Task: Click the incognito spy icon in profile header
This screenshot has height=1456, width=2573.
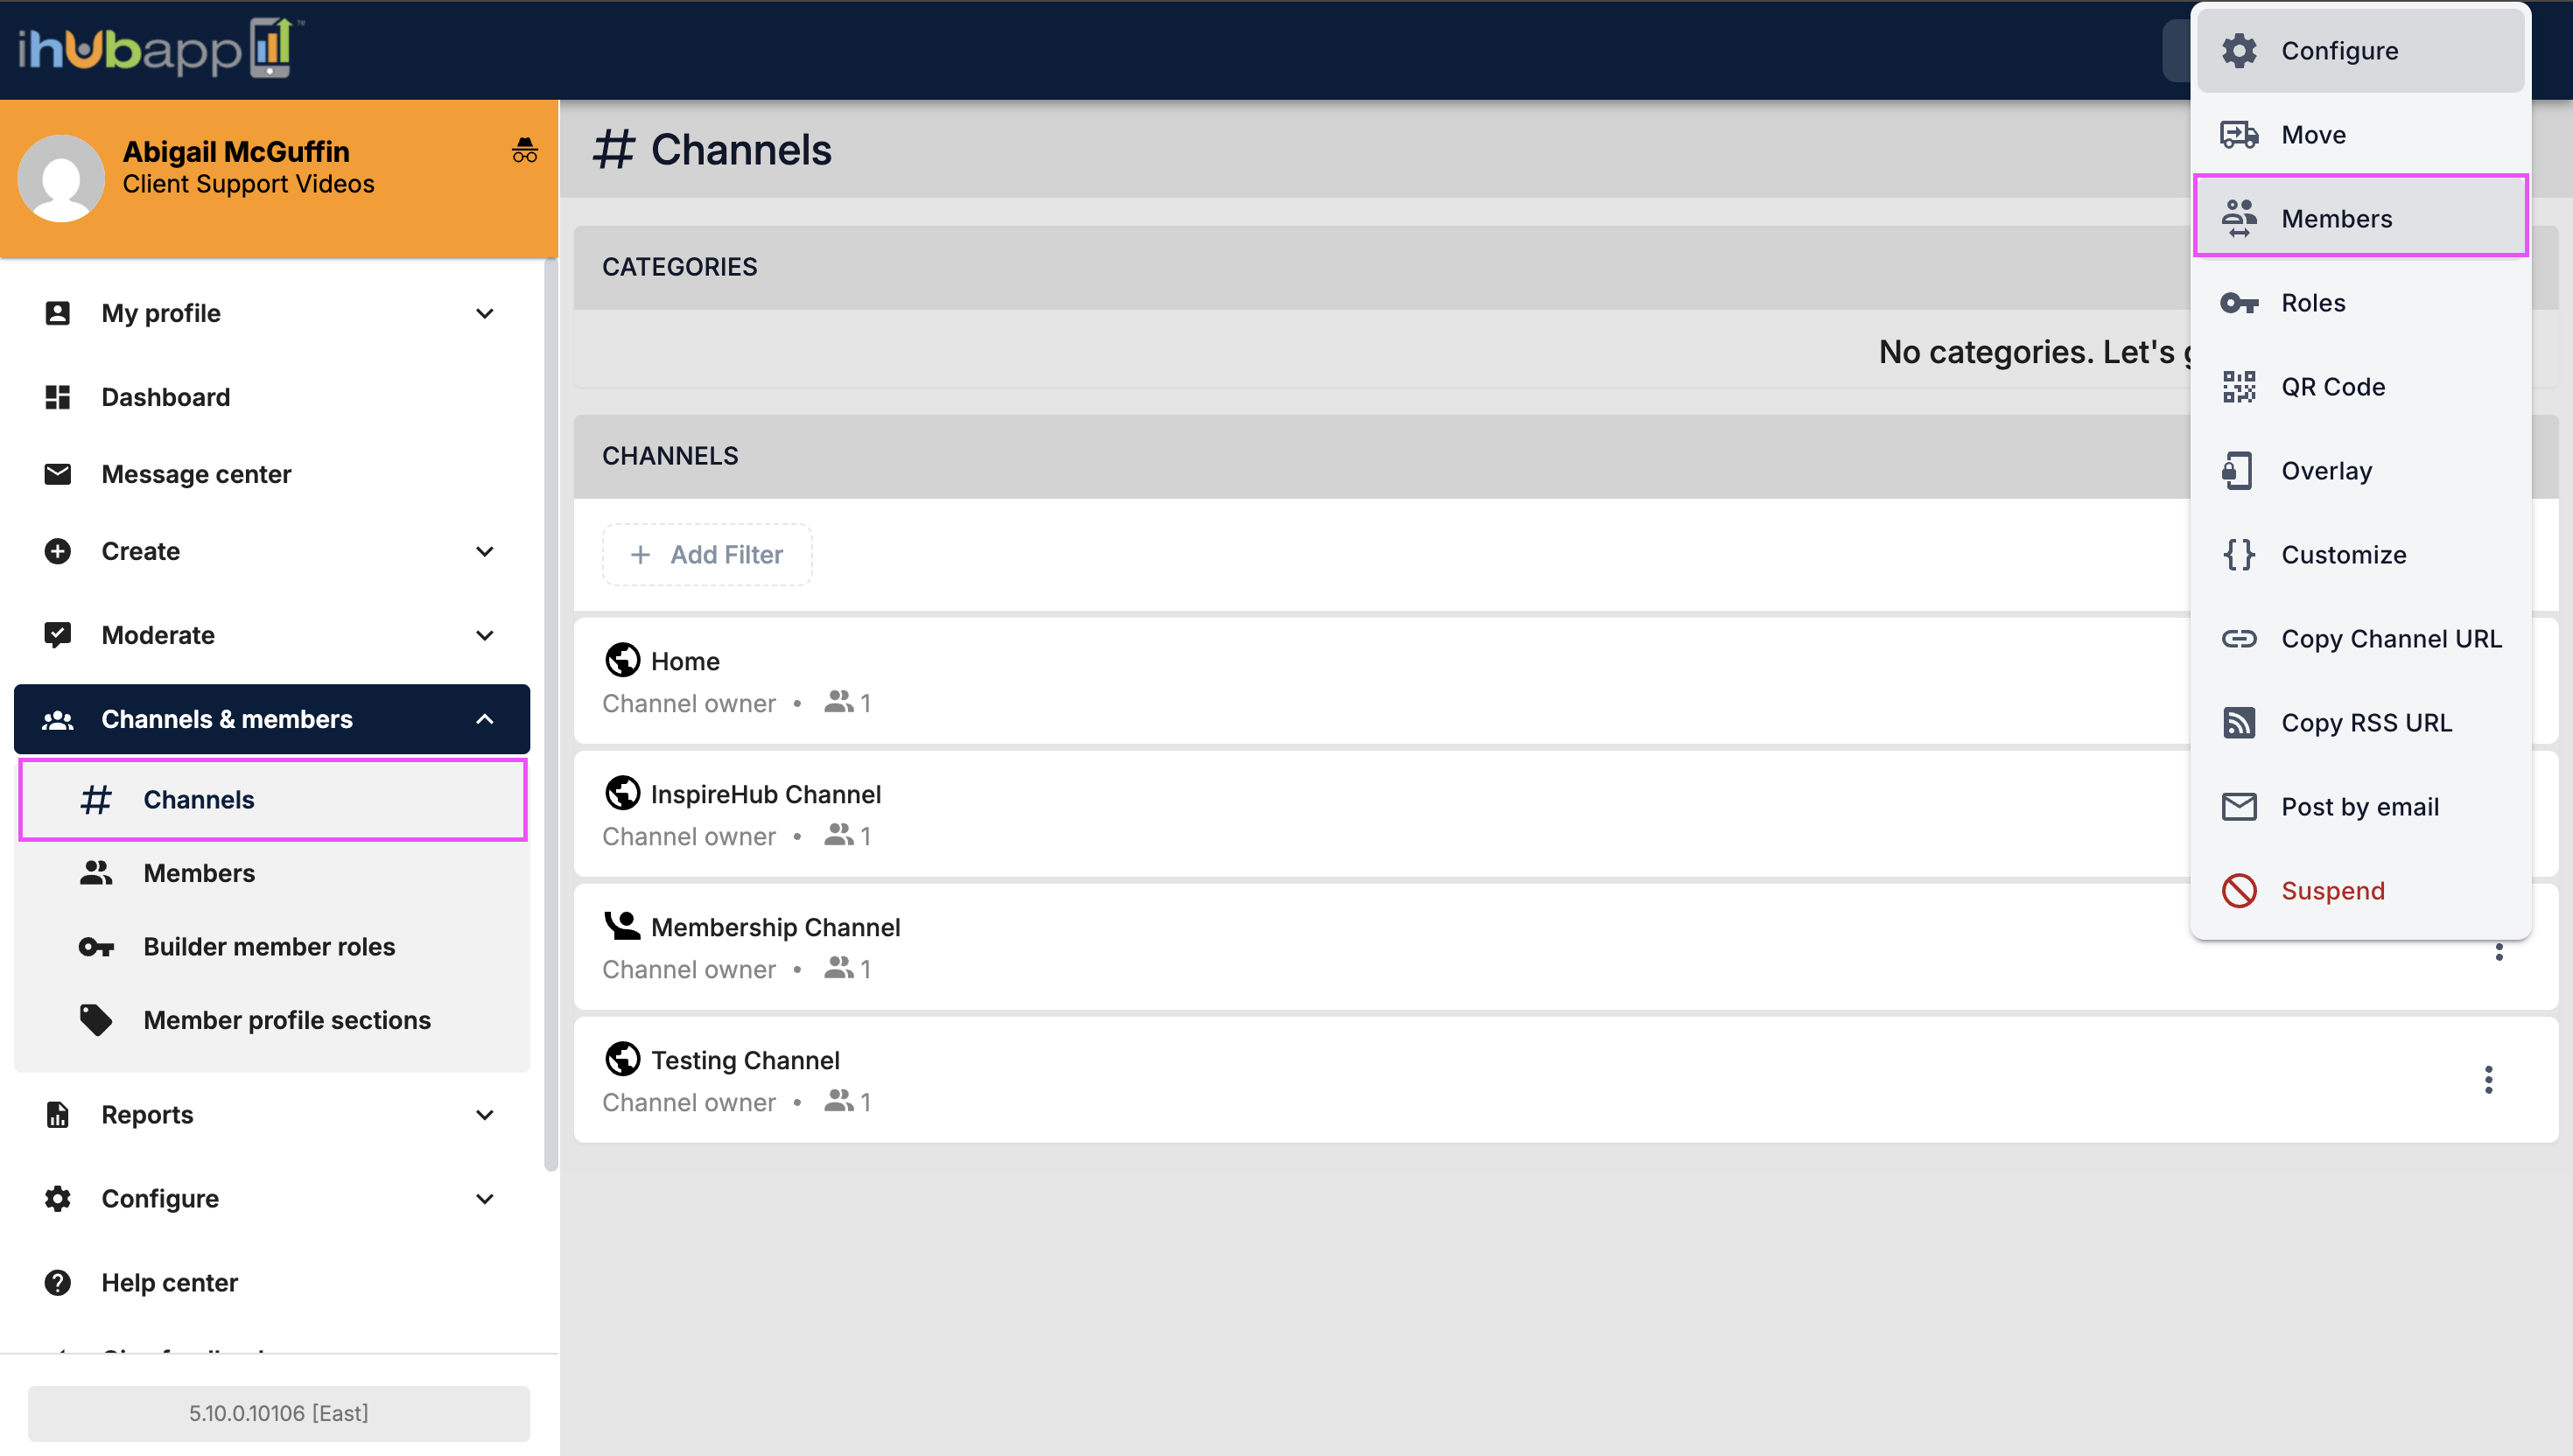Action: [x=524, y=150]
